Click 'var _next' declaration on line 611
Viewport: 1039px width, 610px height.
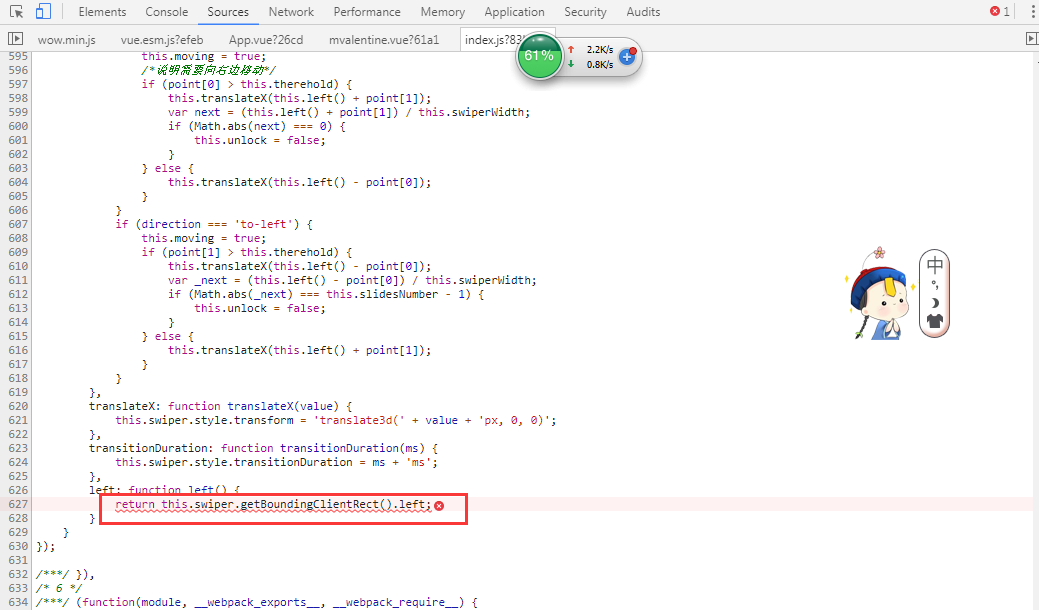click(x=197, y=280)
